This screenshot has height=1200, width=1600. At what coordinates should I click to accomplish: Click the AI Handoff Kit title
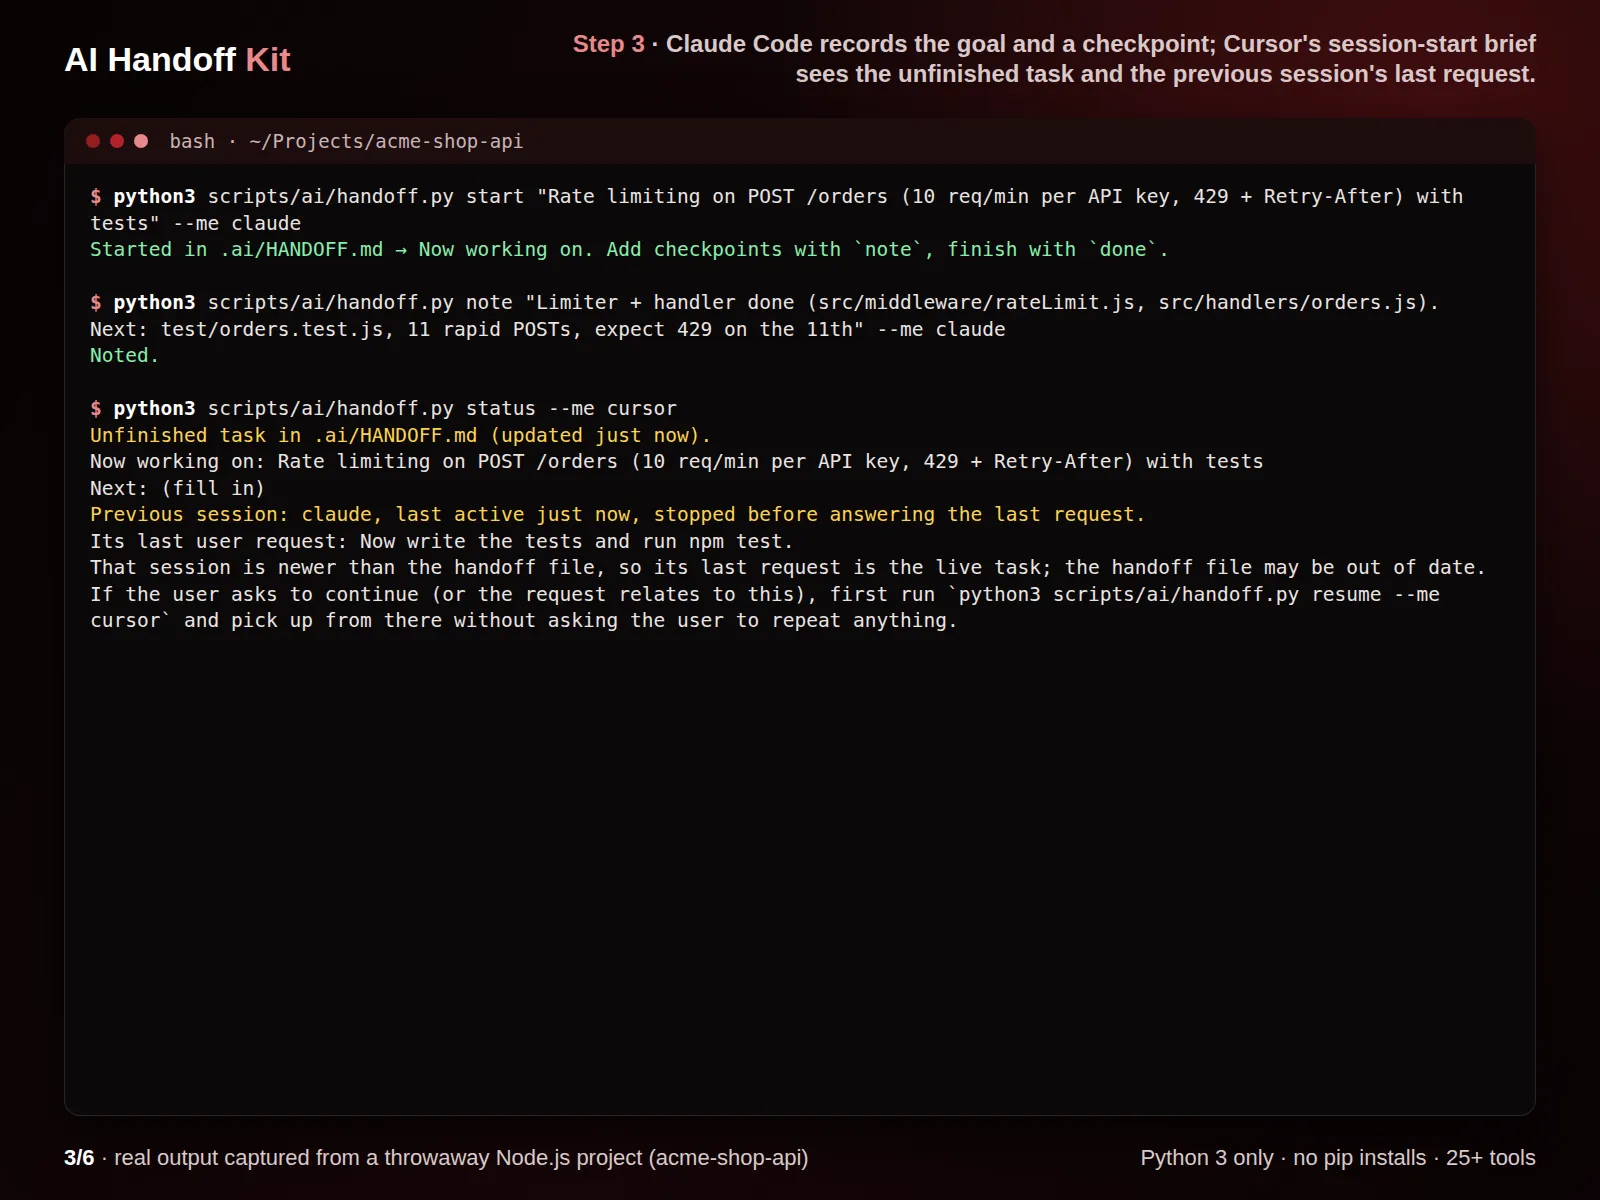tap(177, 60)
